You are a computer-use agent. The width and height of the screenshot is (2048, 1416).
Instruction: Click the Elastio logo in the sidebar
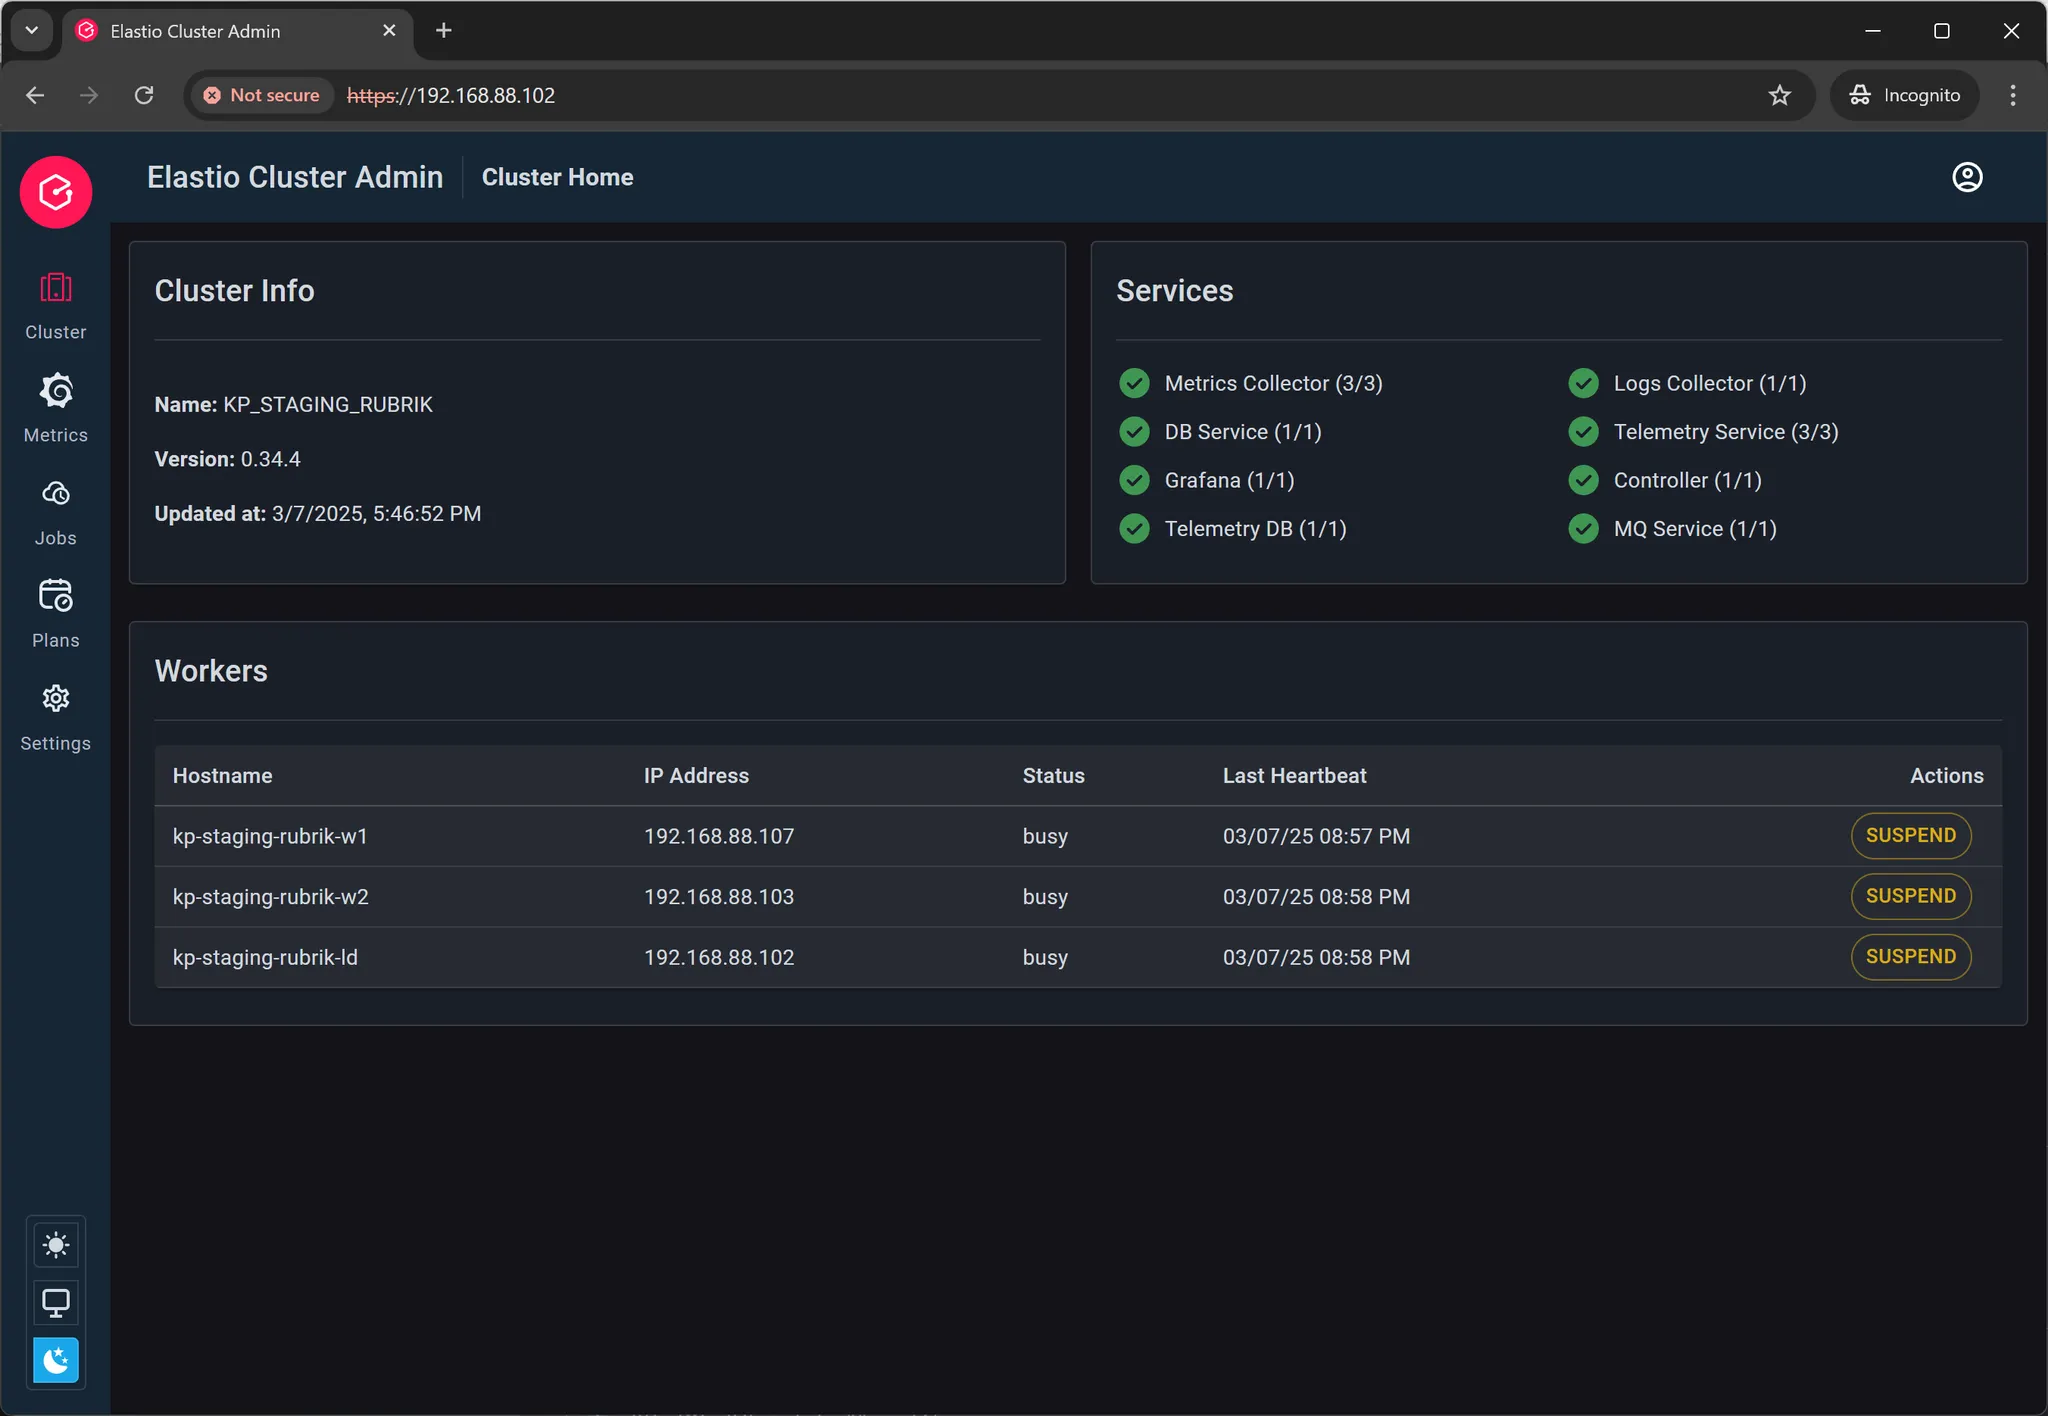tap(56, 192)
